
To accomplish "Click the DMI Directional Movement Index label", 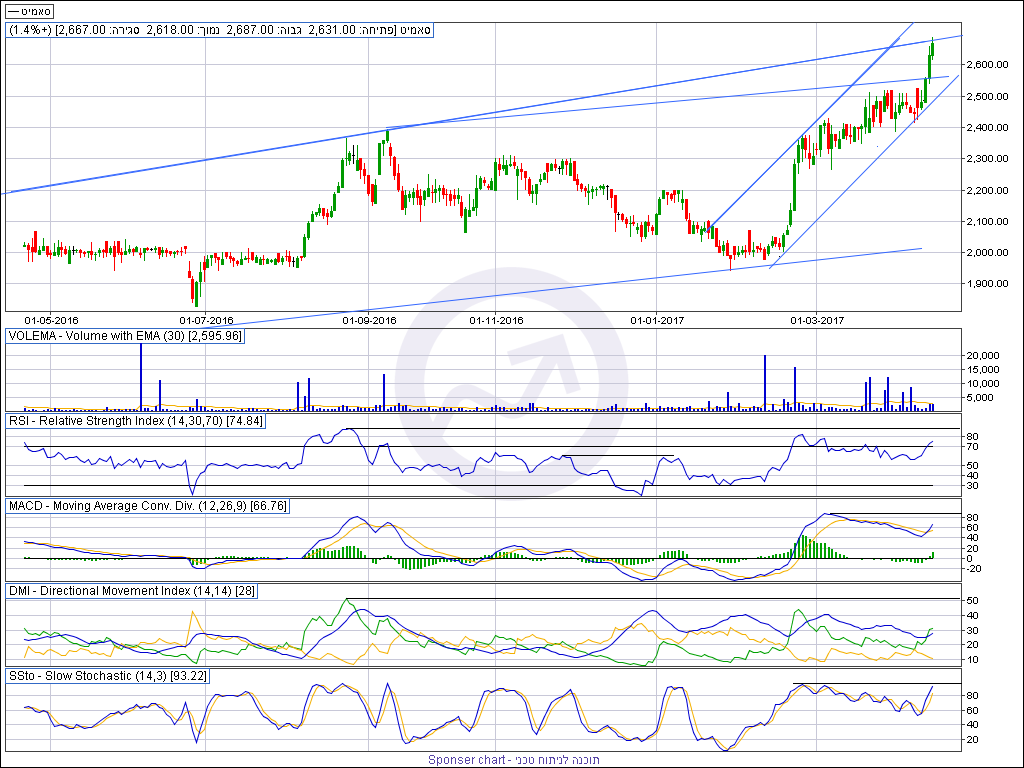I will pos(133,591).
